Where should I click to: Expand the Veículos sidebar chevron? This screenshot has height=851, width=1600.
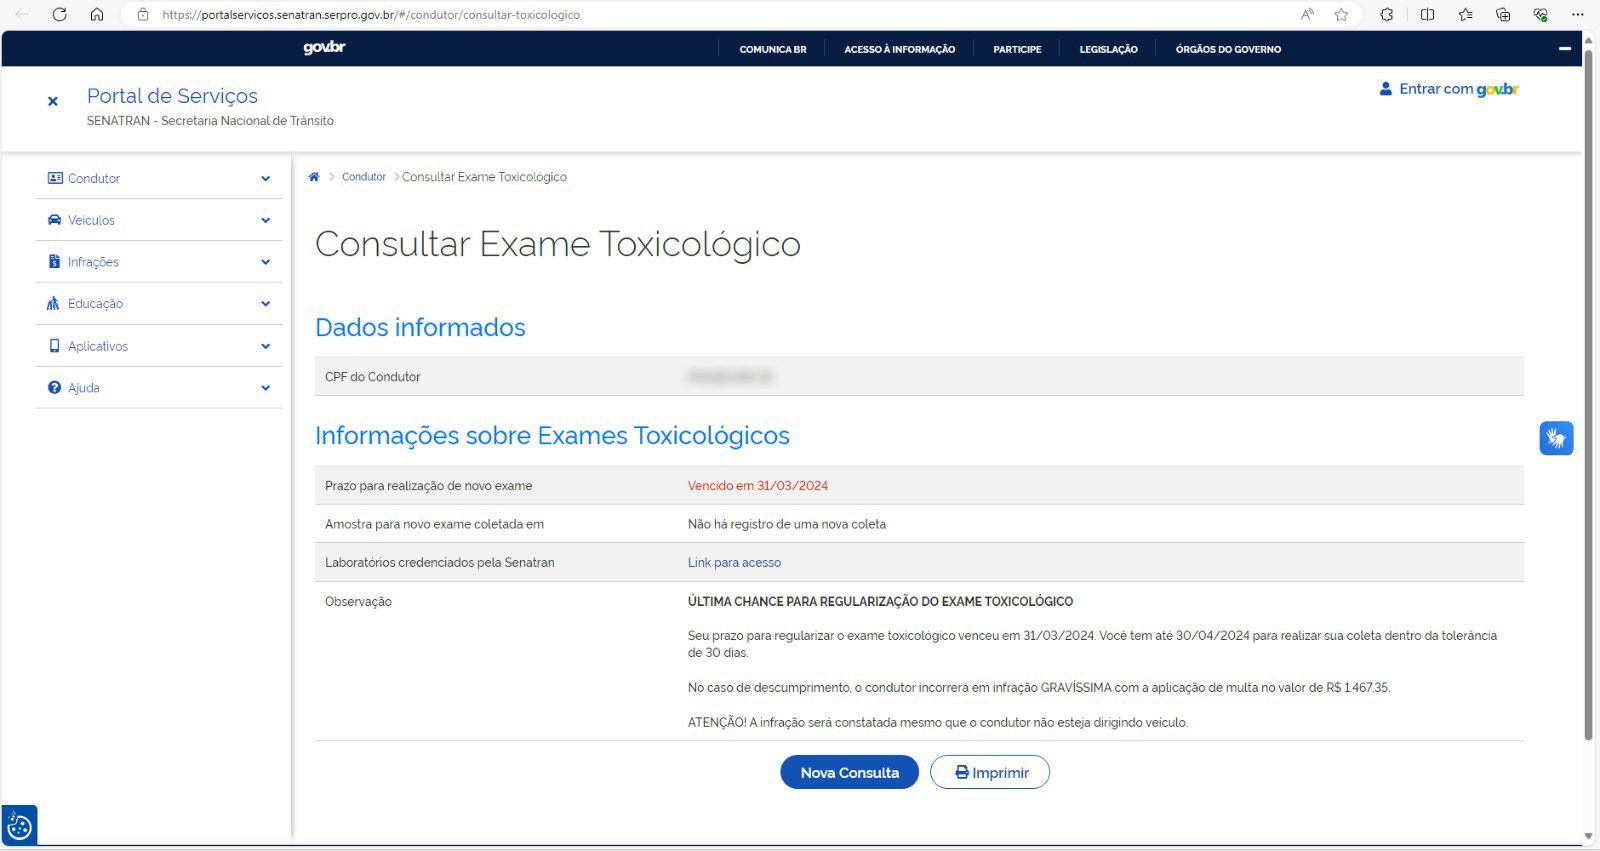265,221
